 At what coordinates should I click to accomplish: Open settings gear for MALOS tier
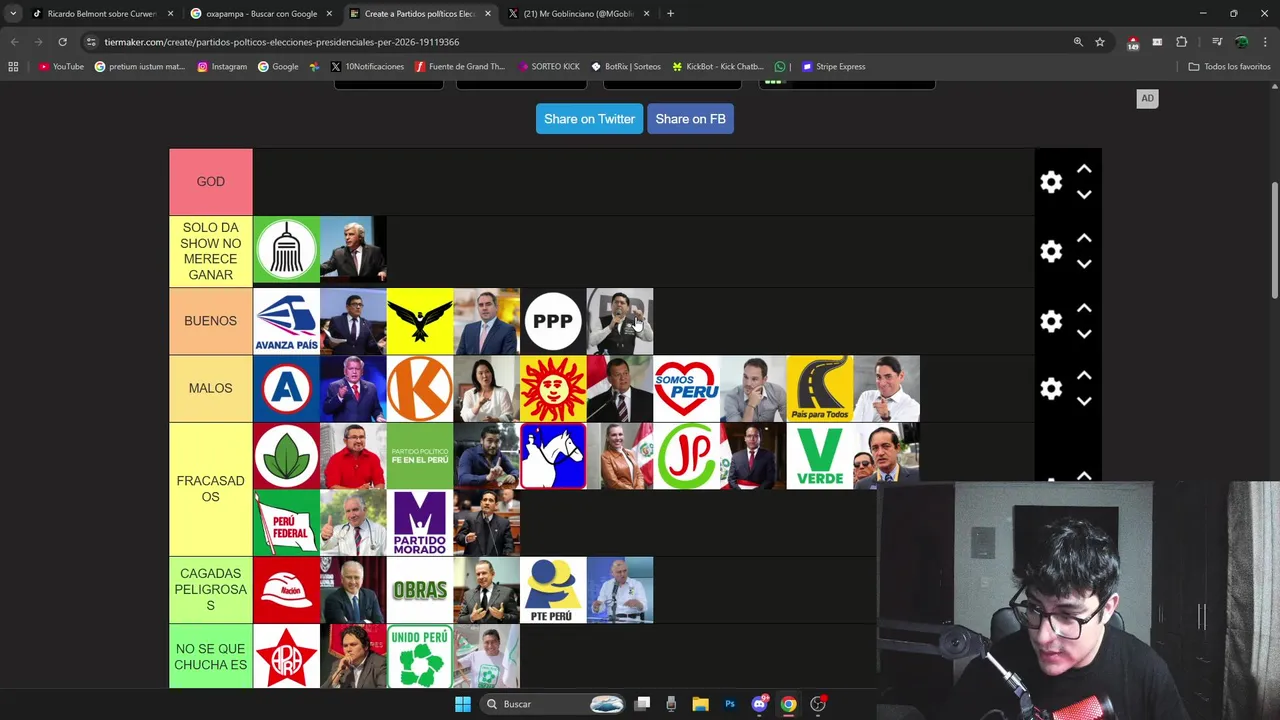1051,388
